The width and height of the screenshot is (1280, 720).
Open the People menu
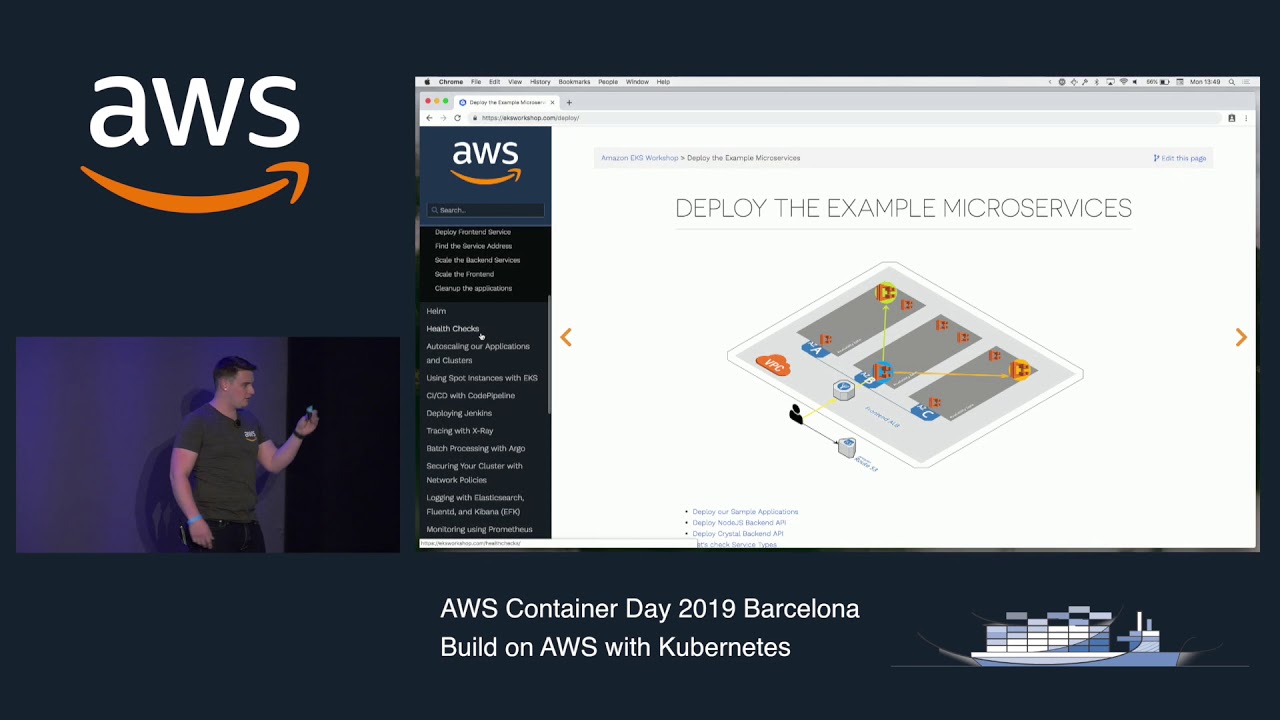(x=608, y=82)
